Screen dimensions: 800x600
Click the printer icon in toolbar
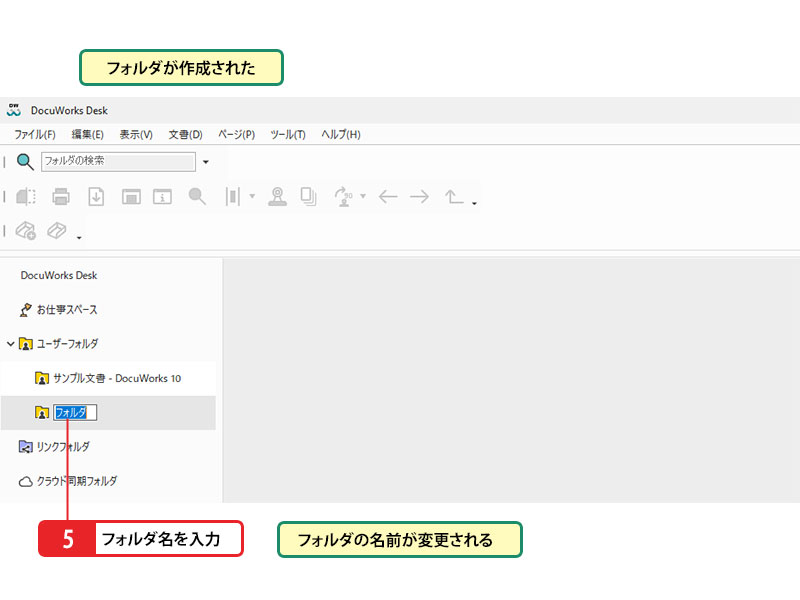tap(61, 196)
